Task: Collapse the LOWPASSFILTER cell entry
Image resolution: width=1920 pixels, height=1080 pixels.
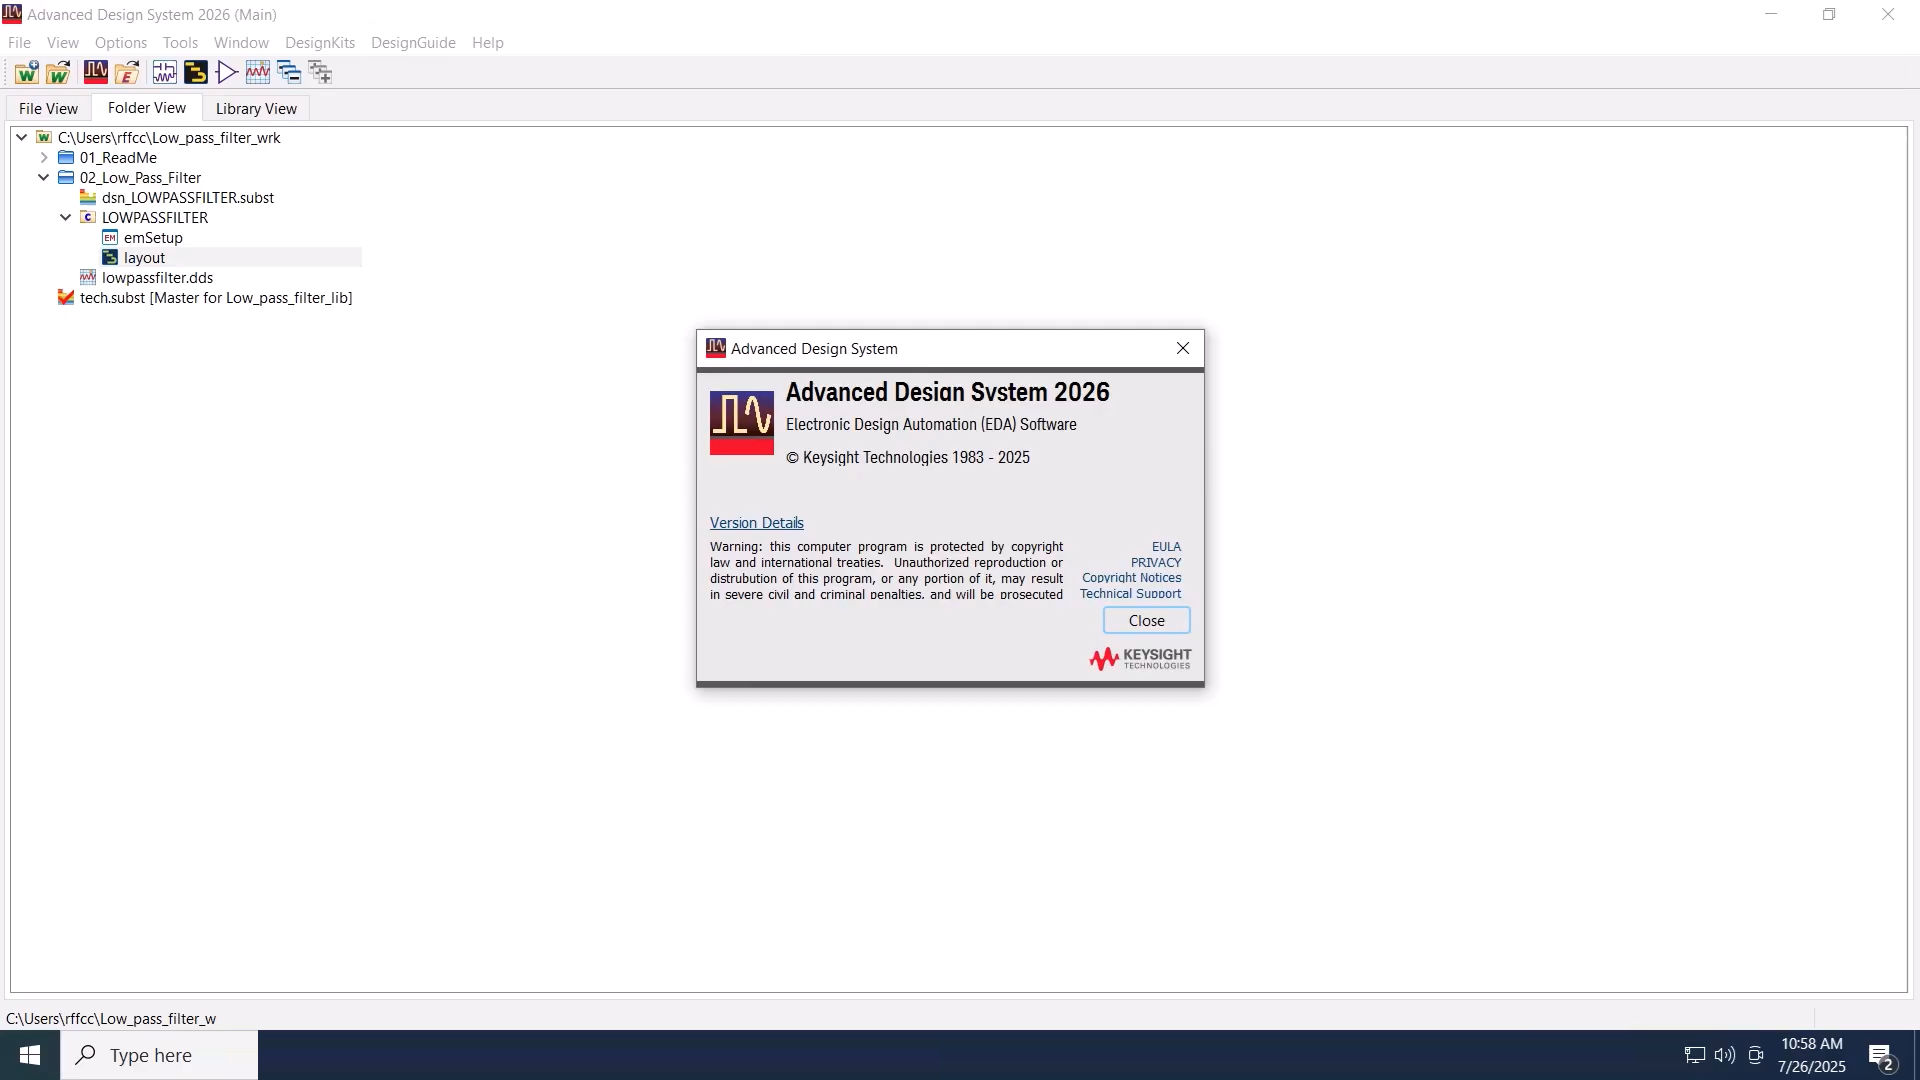Action: click(65, 217)
